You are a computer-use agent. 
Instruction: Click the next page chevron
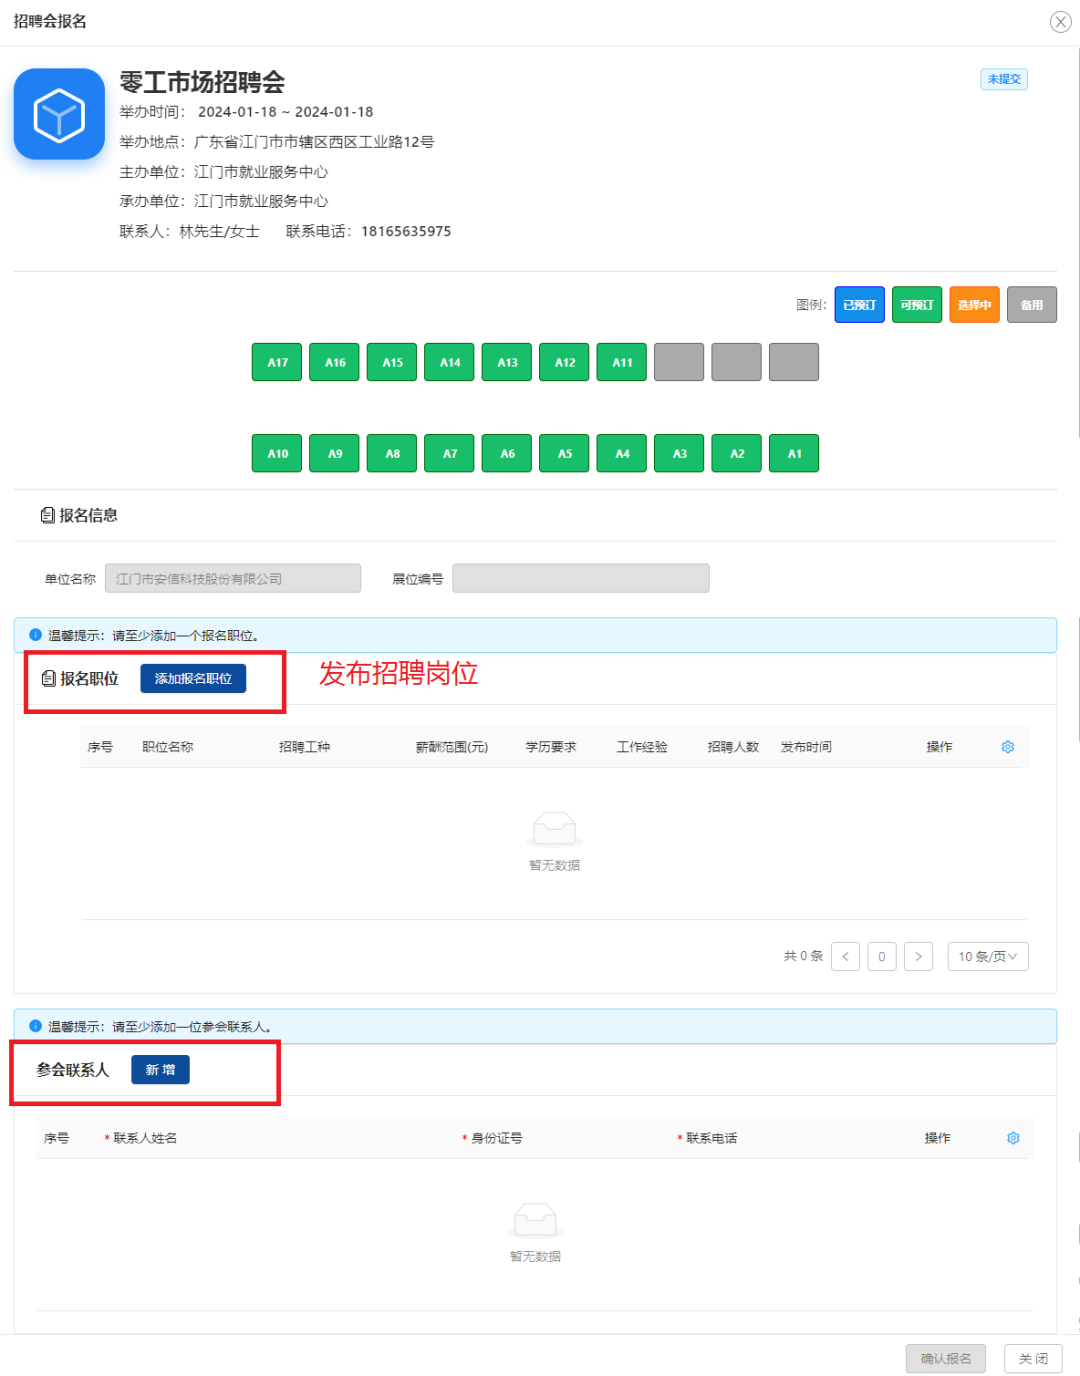pyautogui.click(x=918, y=956)
